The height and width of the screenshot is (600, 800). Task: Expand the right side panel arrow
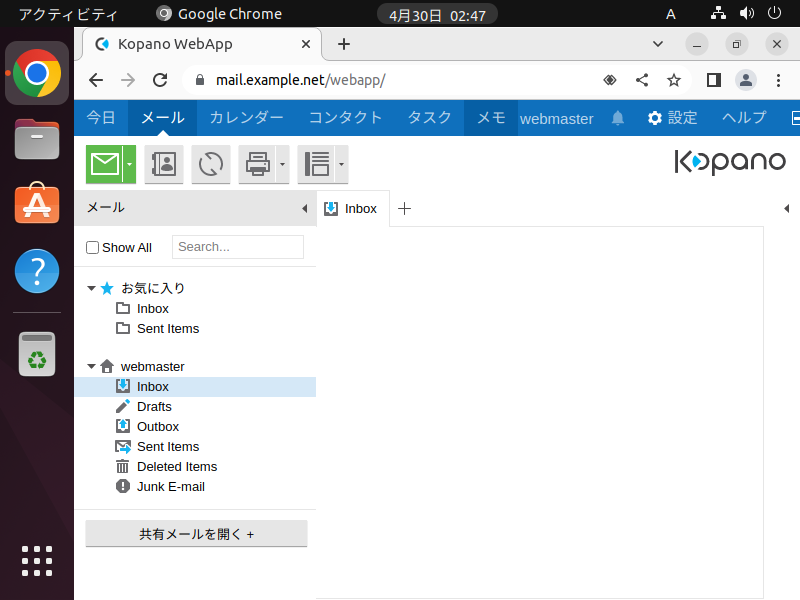pos(786,208)
